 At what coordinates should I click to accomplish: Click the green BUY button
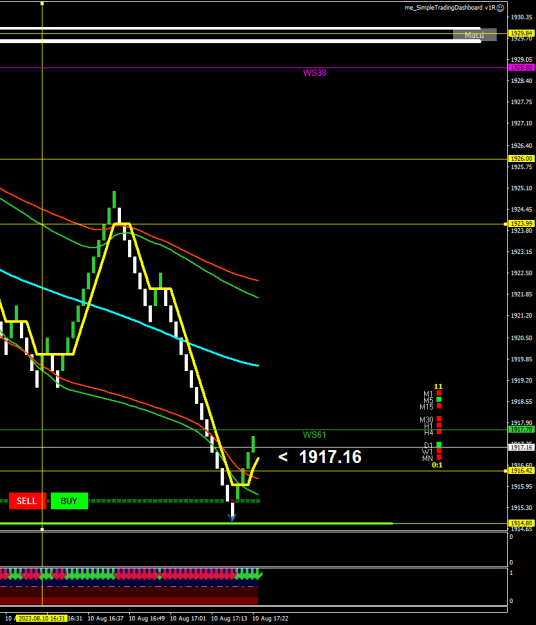[69, 501]
